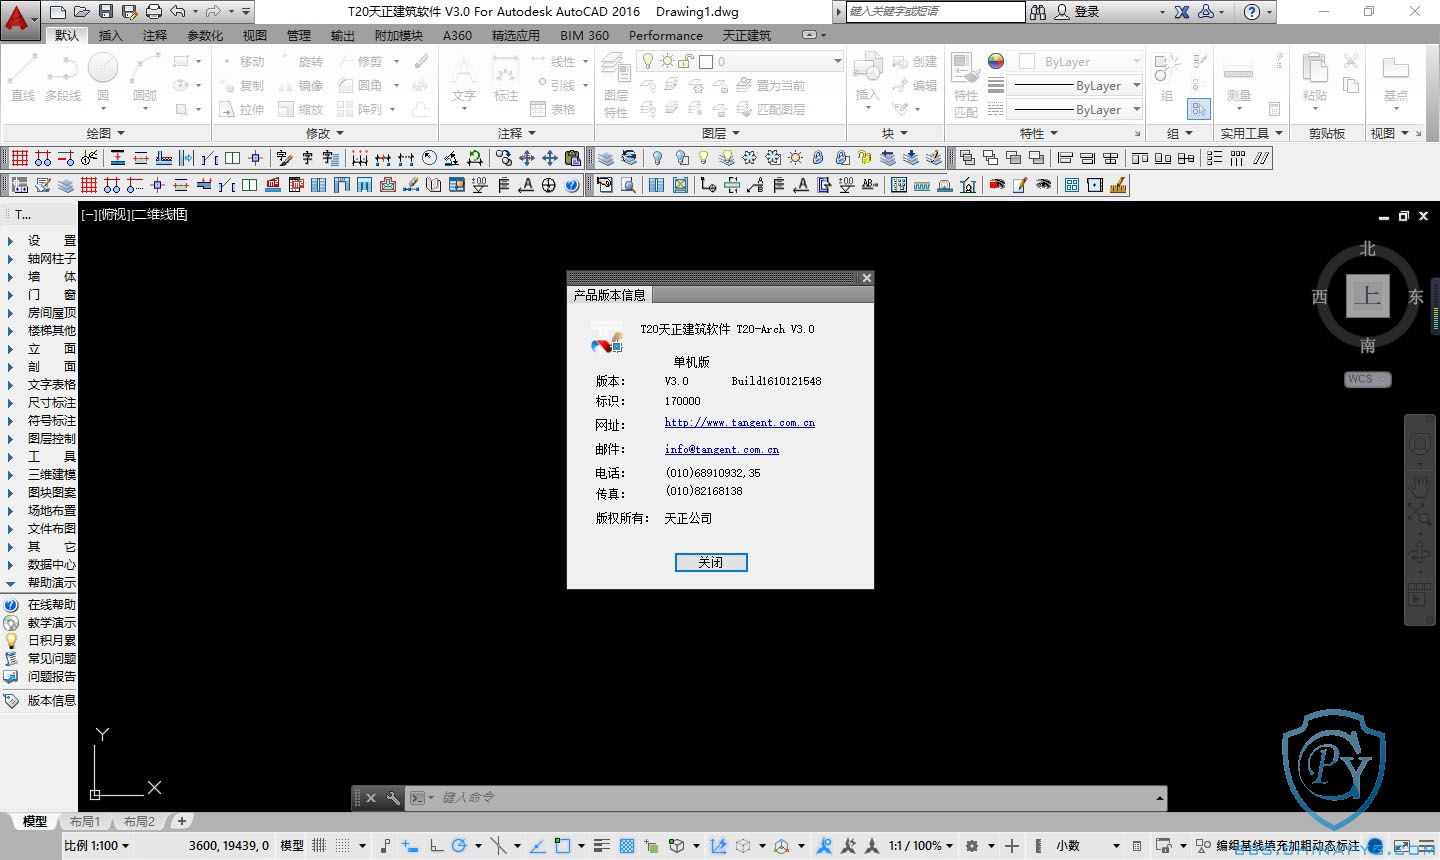This screenshot has width=1440, height=860.
Task: Switch to the 插入 ribbon tab
Action: click(x=110, y=35)
